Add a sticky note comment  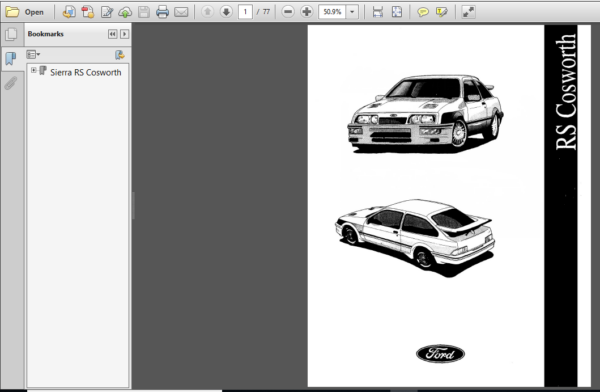tap(423, 12)
